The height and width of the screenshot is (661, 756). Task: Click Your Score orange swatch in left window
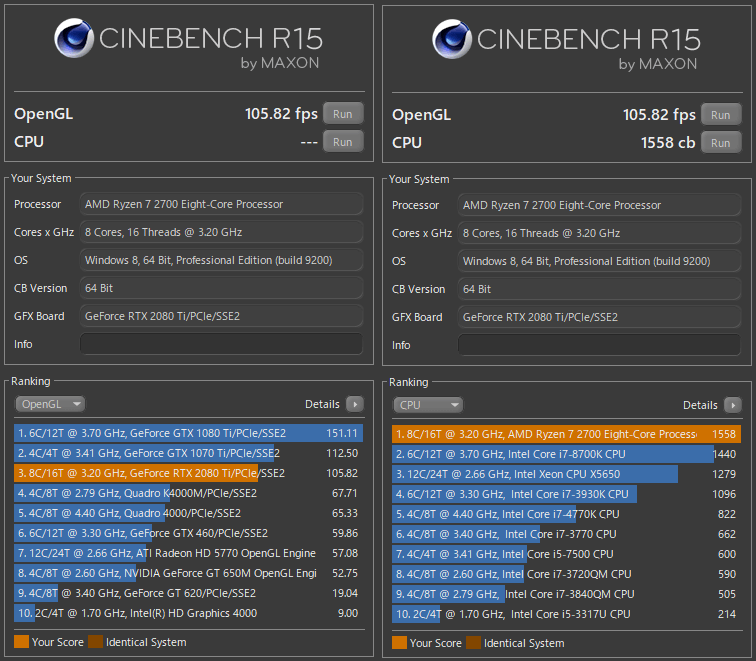(x=21, y=642)
